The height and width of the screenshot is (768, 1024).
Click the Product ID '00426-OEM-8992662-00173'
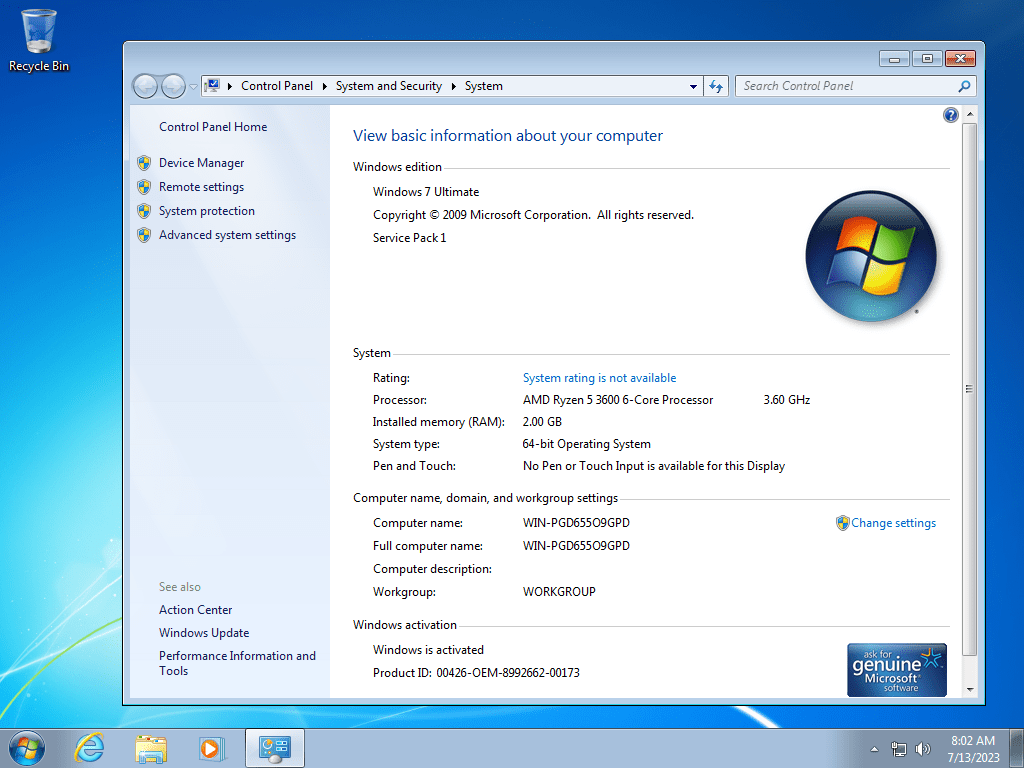(x=508, y=673)
